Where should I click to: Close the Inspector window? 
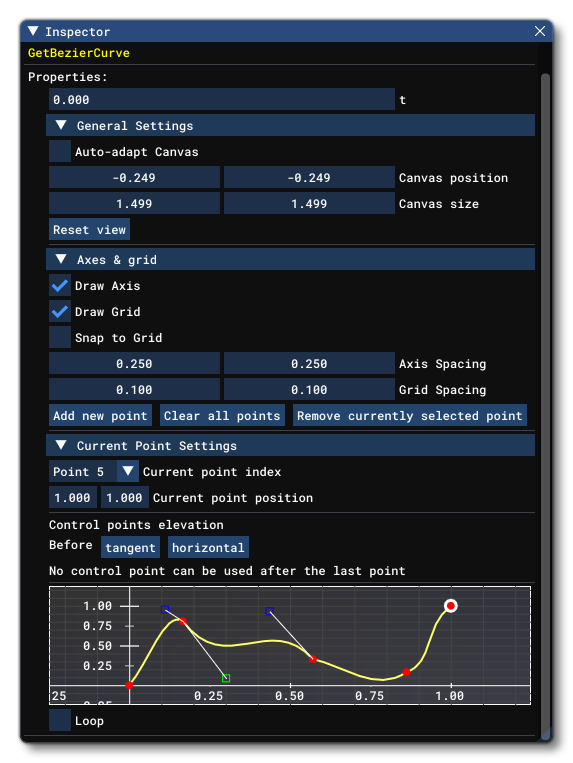(x=539, y=31)
